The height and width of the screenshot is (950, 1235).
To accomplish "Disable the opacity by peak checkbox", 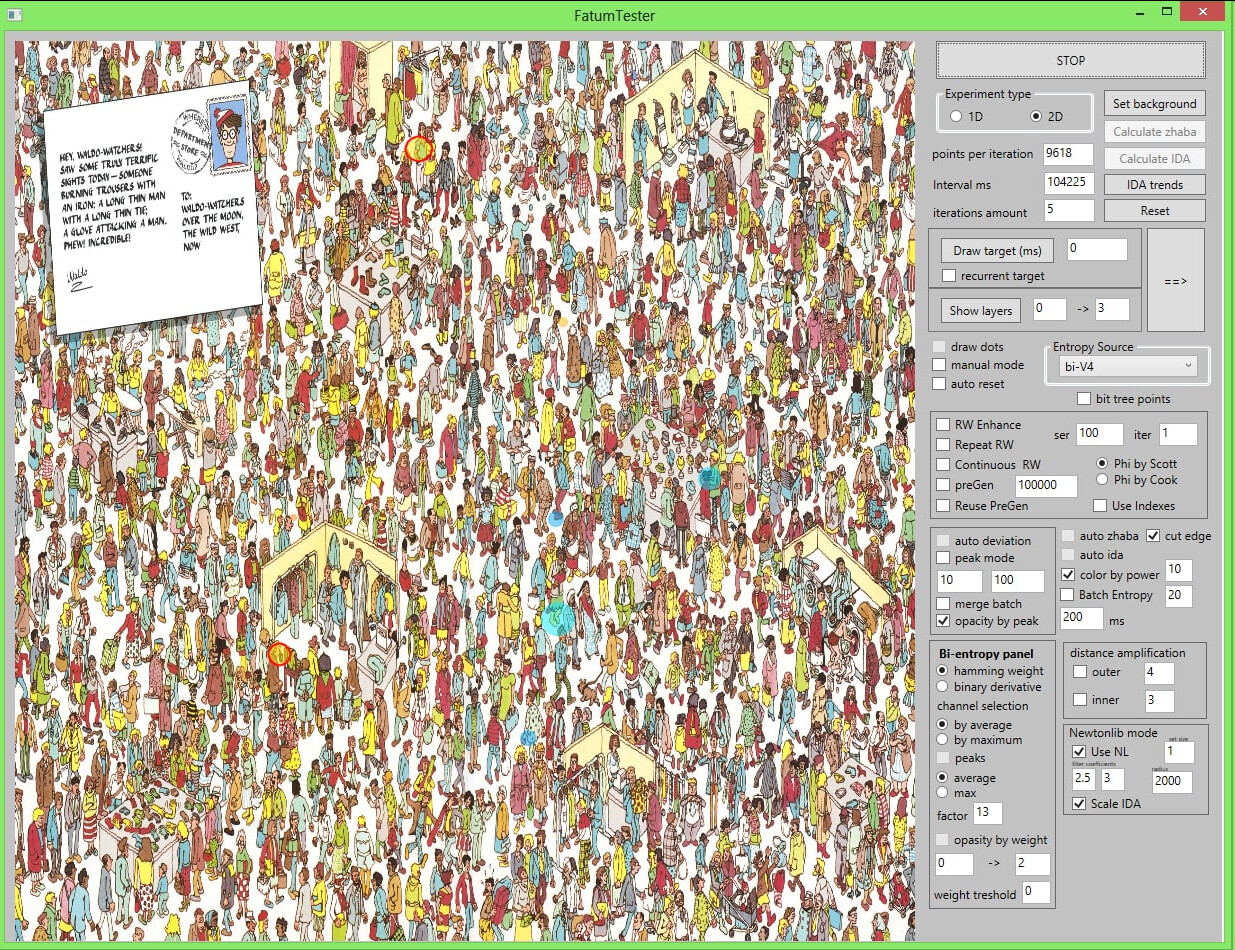I will pyautogui.click(x=943, y=621).
